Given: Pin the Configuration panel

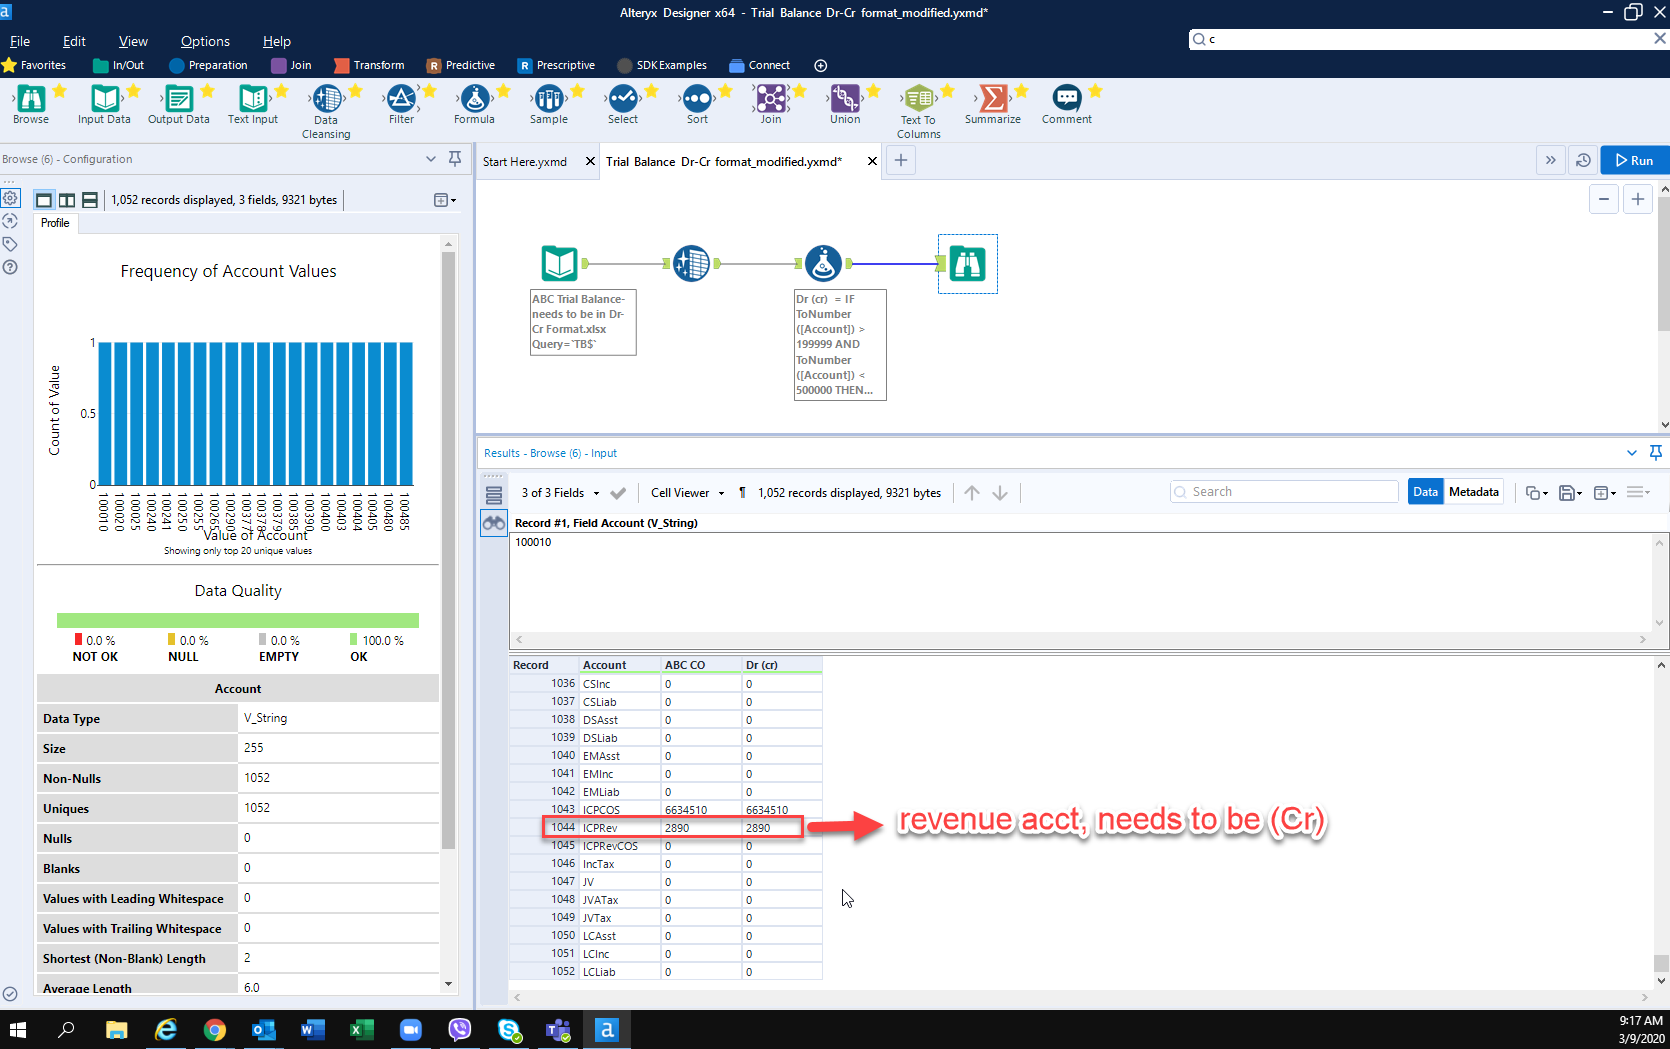Looking at the screenshot, I should 455,159.
